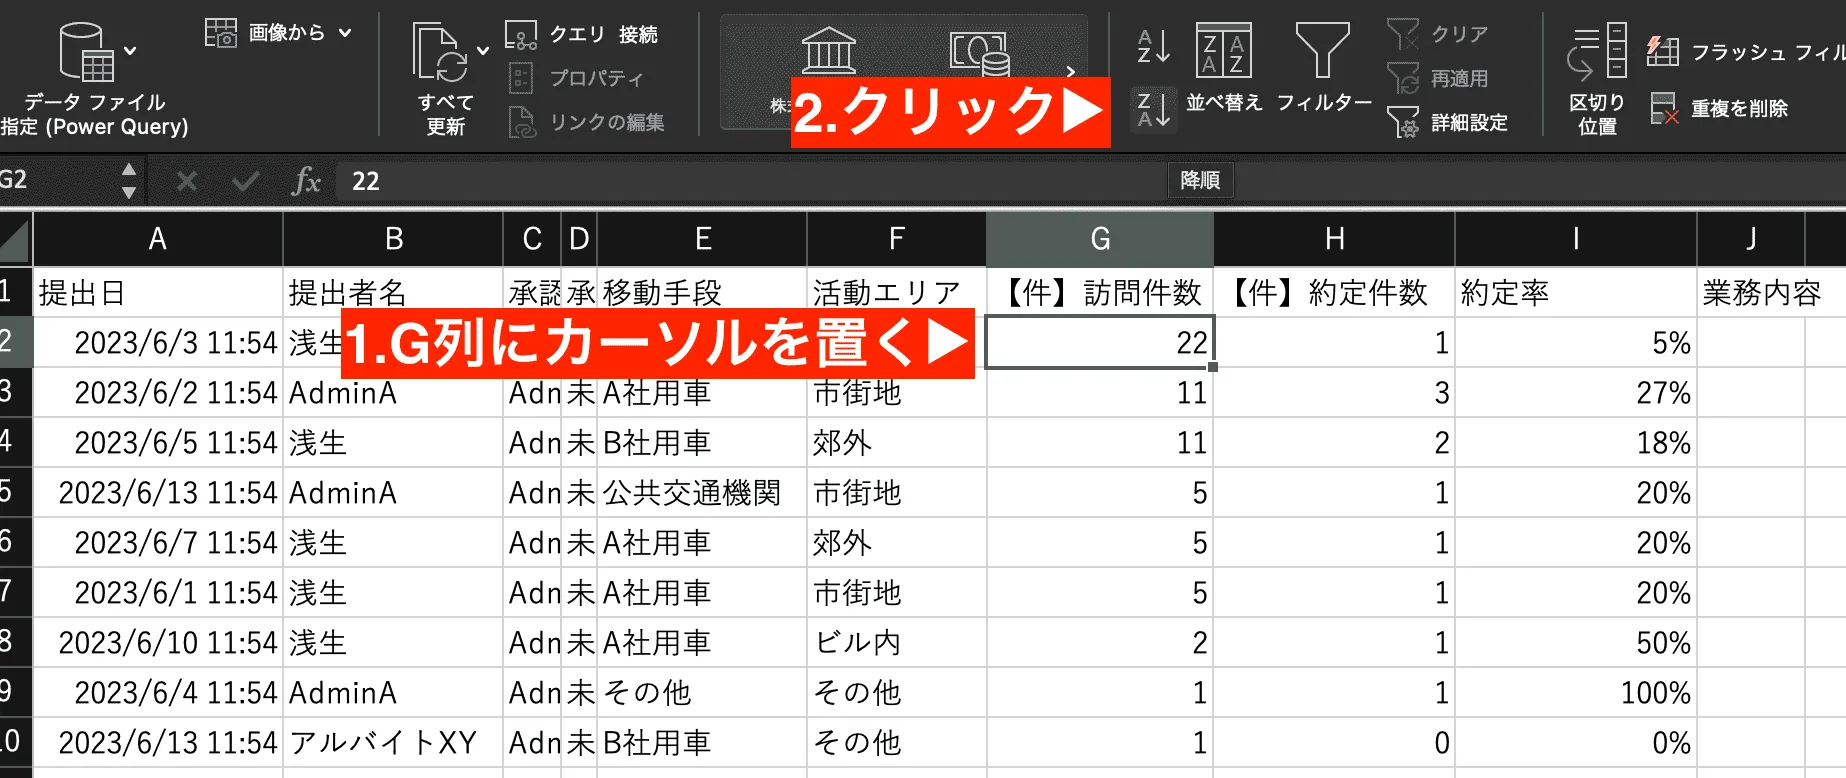Click the 公共交通機関 cell
Image resolution: width=1846 pixels, height=778 pixels.
[702, 492]
